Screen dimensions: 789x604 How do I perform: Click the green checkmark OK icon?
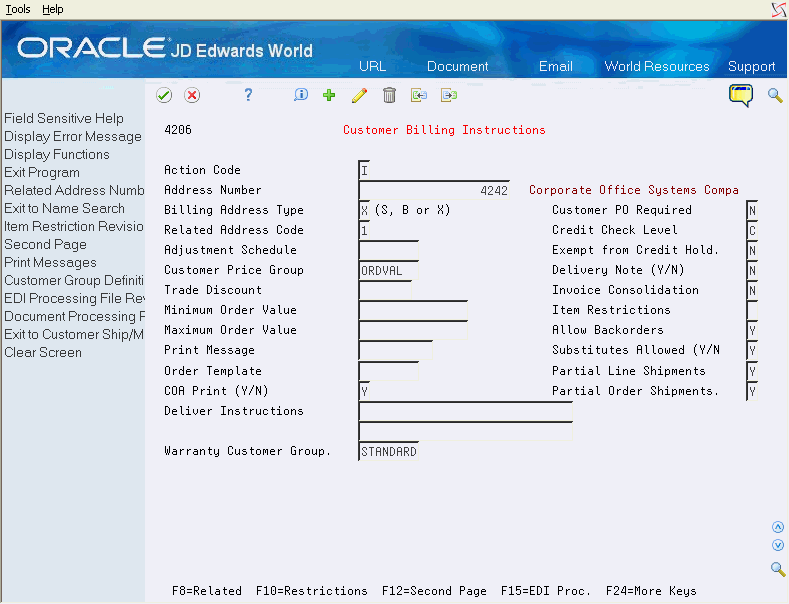point(164,95)
